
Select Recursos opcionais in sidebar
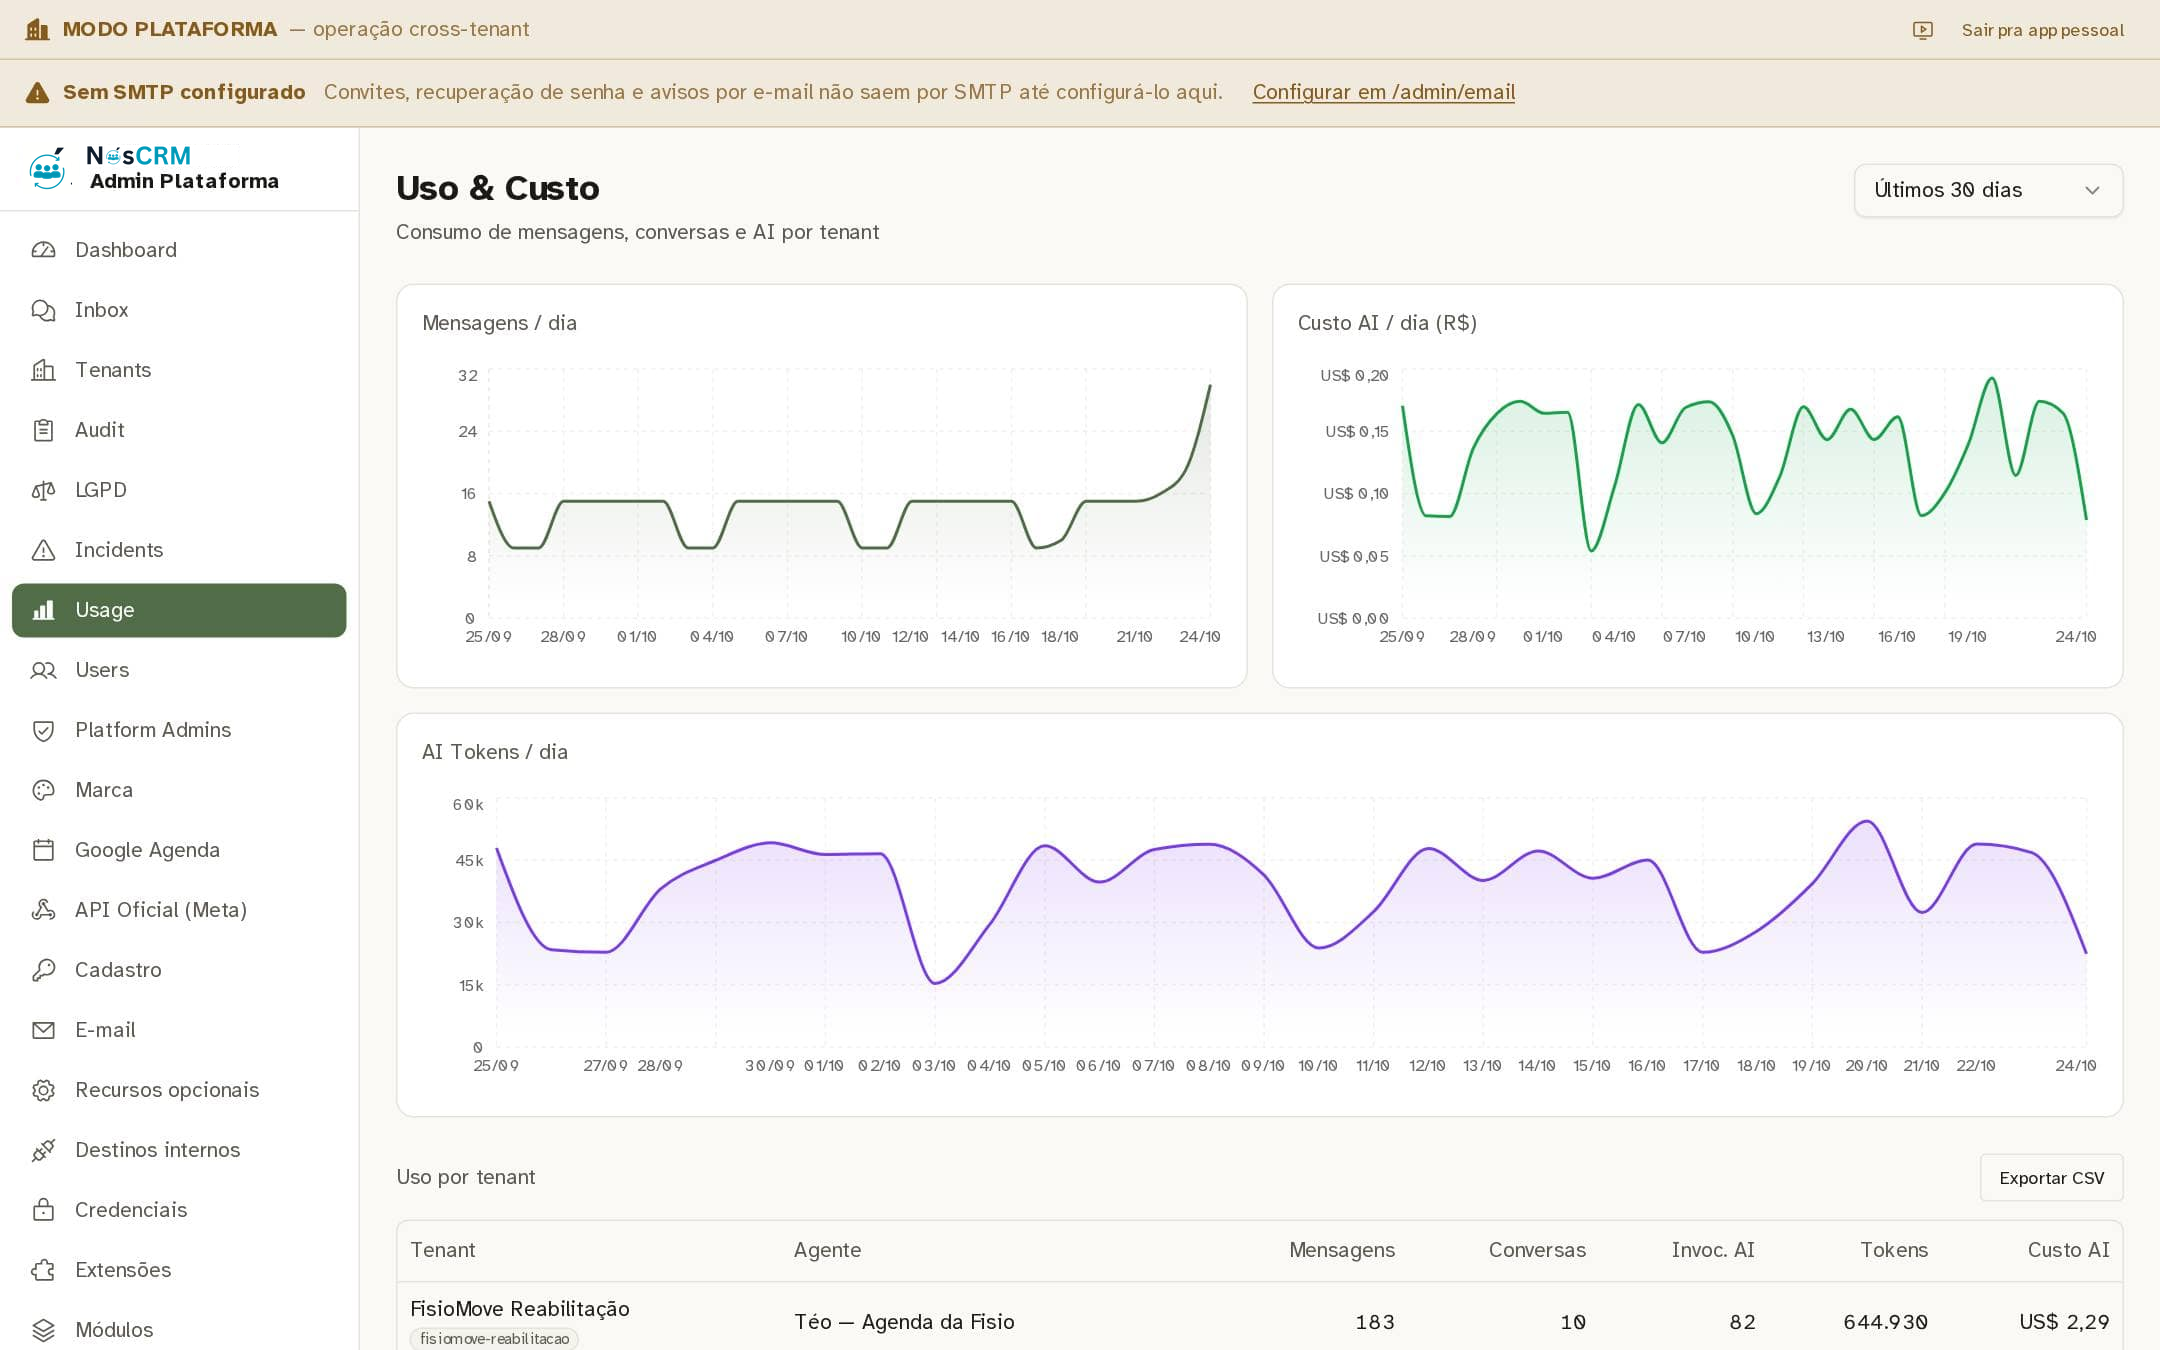pyautogui.click(x=179, y=1090)
